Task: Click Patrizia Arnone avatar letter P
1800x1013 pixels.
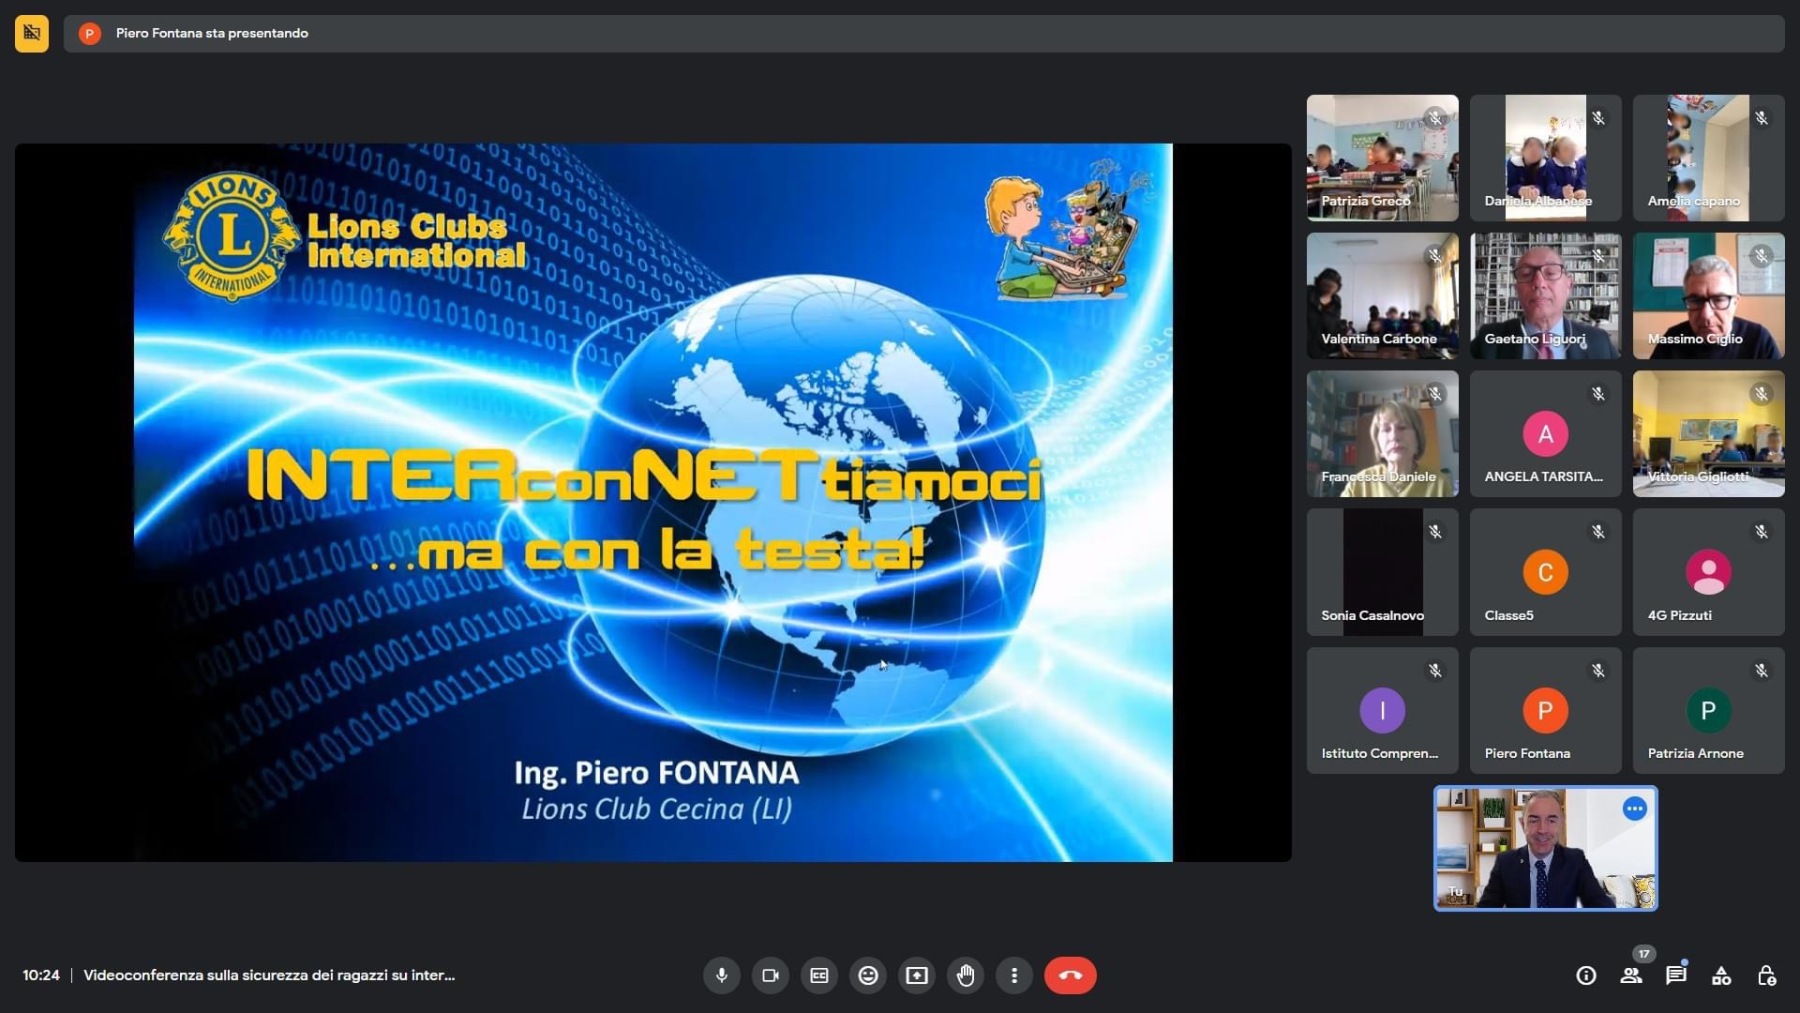Action: [1708, 710]
